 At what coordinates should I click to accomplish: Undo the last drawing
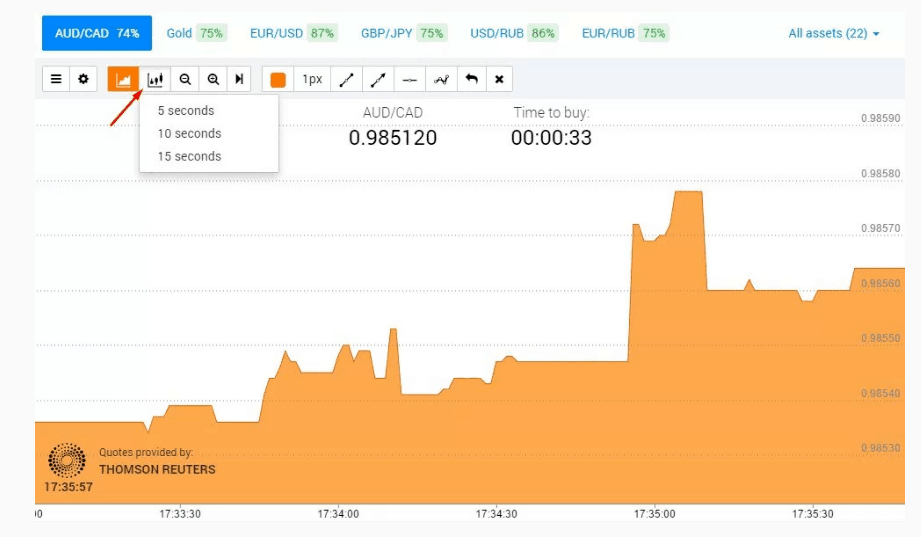pos(472,79)
